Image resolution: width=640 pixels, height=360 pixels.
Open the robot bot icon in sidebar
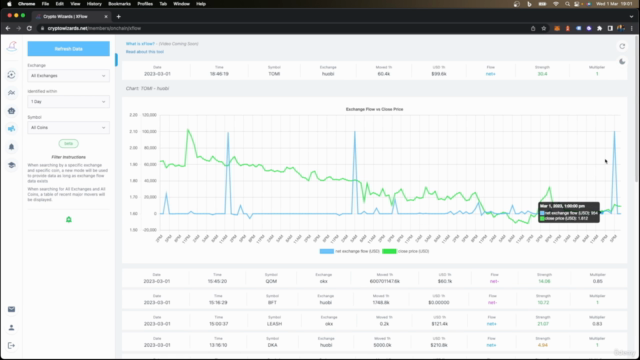click(11, 111)
